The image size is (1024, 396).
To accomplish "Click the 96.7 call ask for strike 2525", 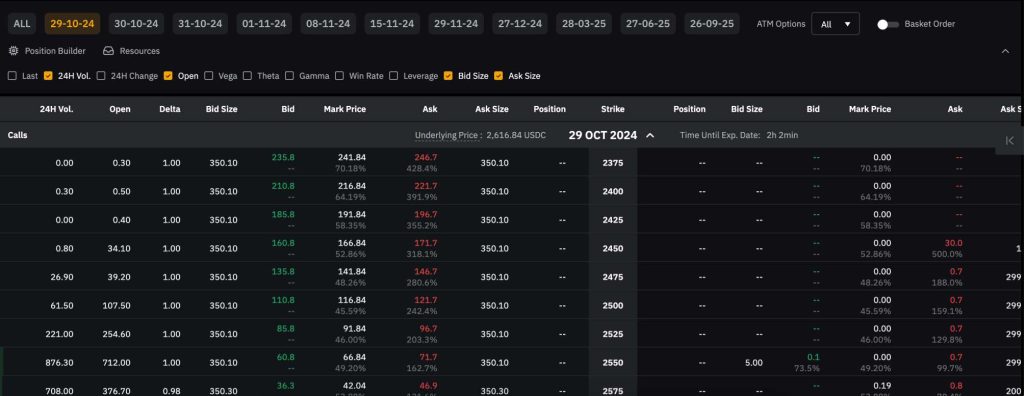I will pyautogui.click(x=428, y=329).
